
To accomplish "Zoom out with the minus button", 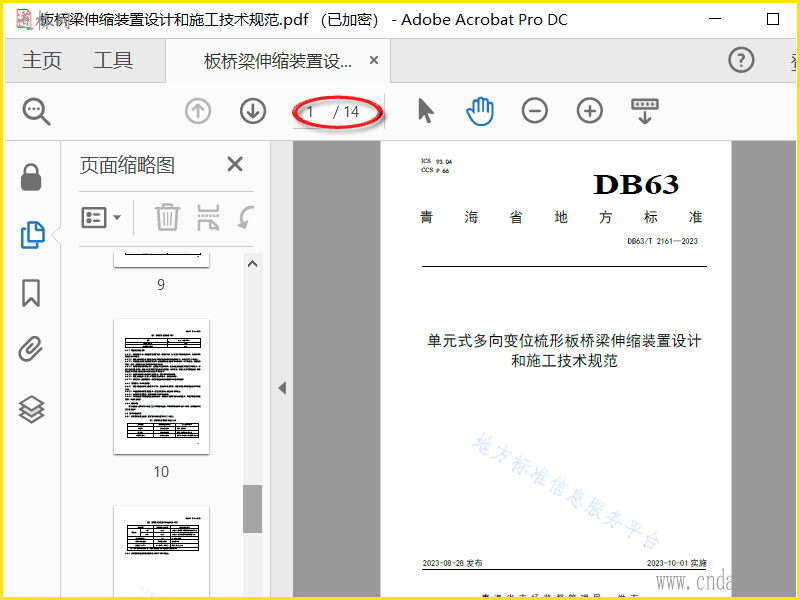I will (x=535, y=111).
